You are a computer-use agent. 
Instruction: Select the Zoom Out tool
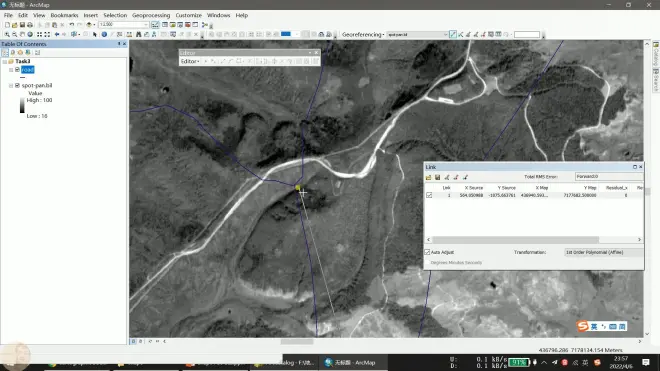pyautogui.click(x=14, y=35)
